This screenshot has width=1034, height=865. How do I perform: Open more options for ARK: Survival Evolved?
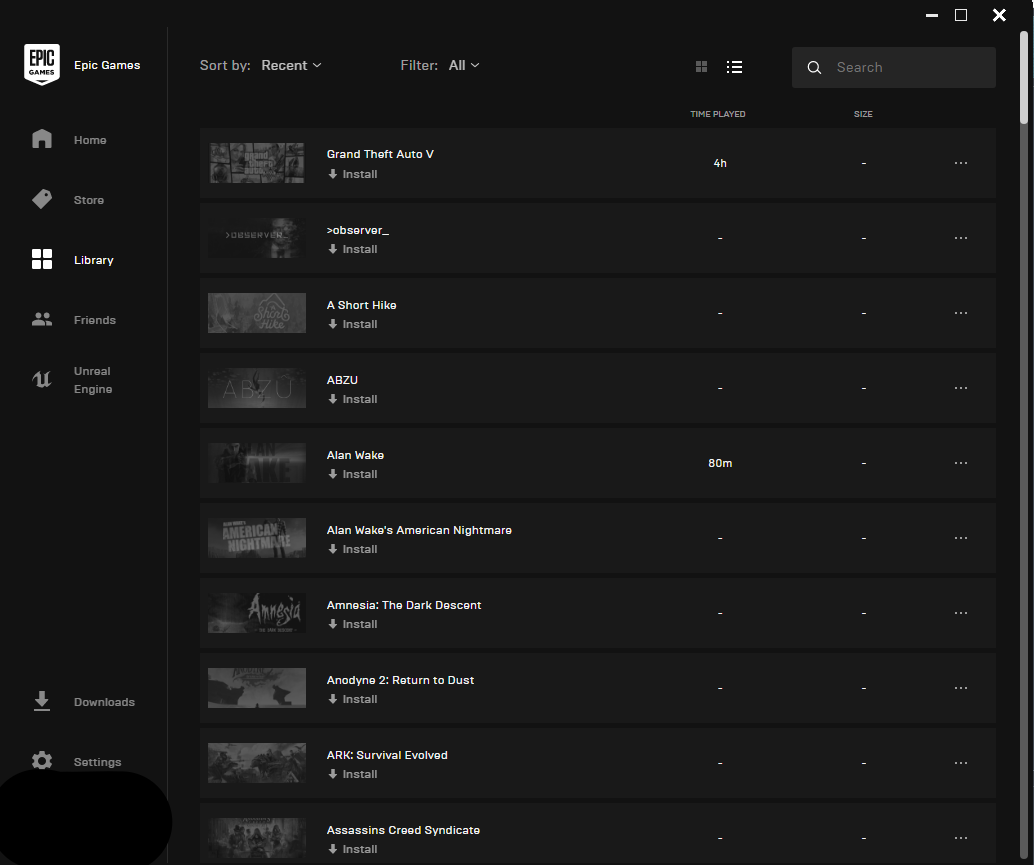(x=961, y=763)
